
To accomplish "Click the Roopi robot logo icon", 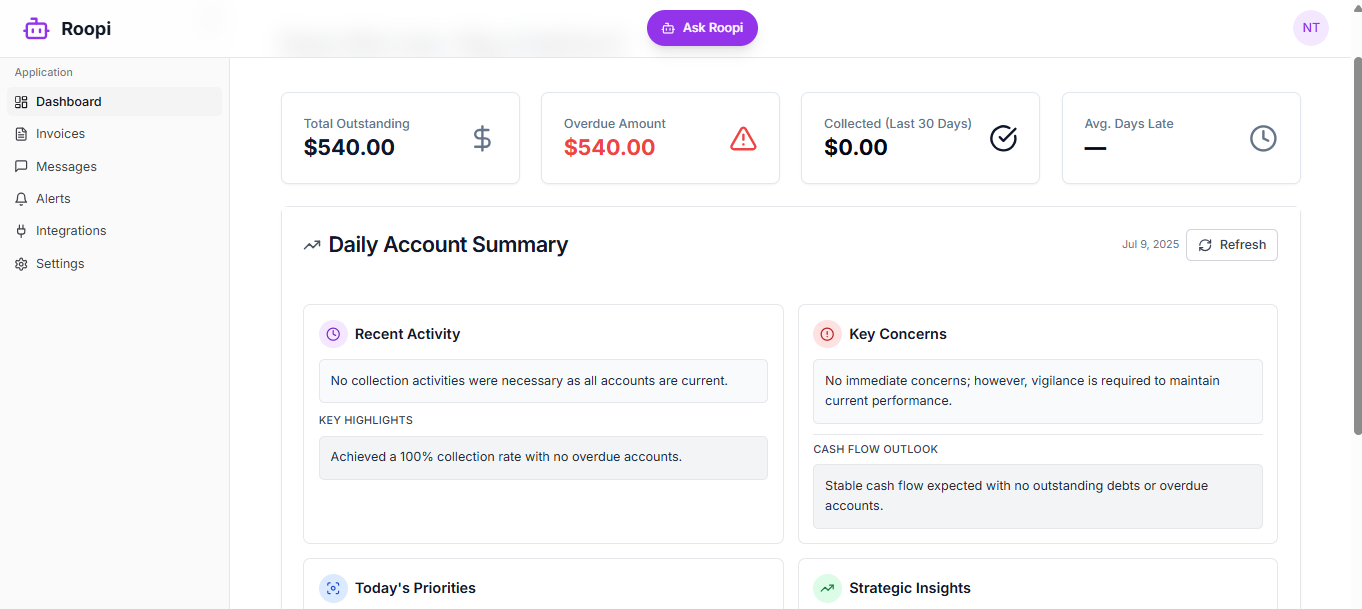I will 36,29.
